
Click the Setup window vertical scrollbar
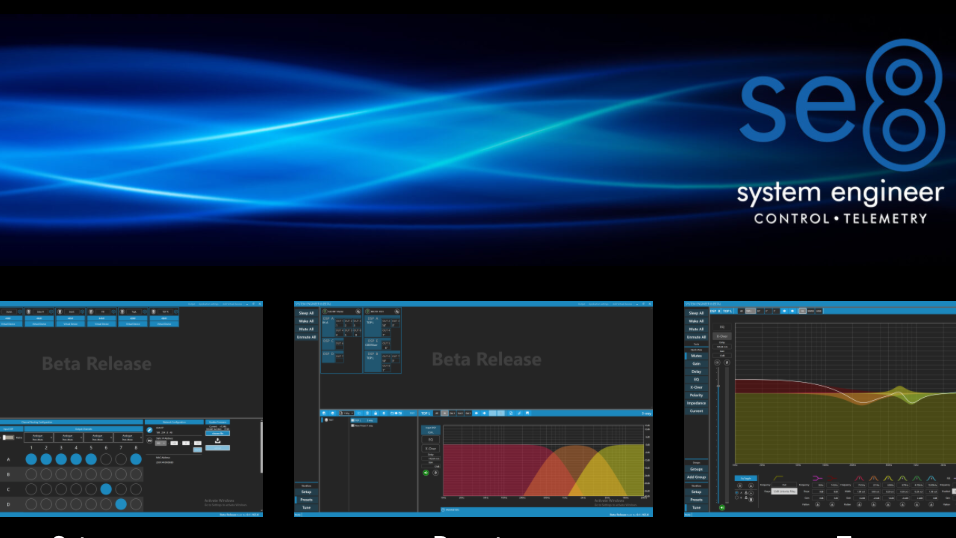262,447
